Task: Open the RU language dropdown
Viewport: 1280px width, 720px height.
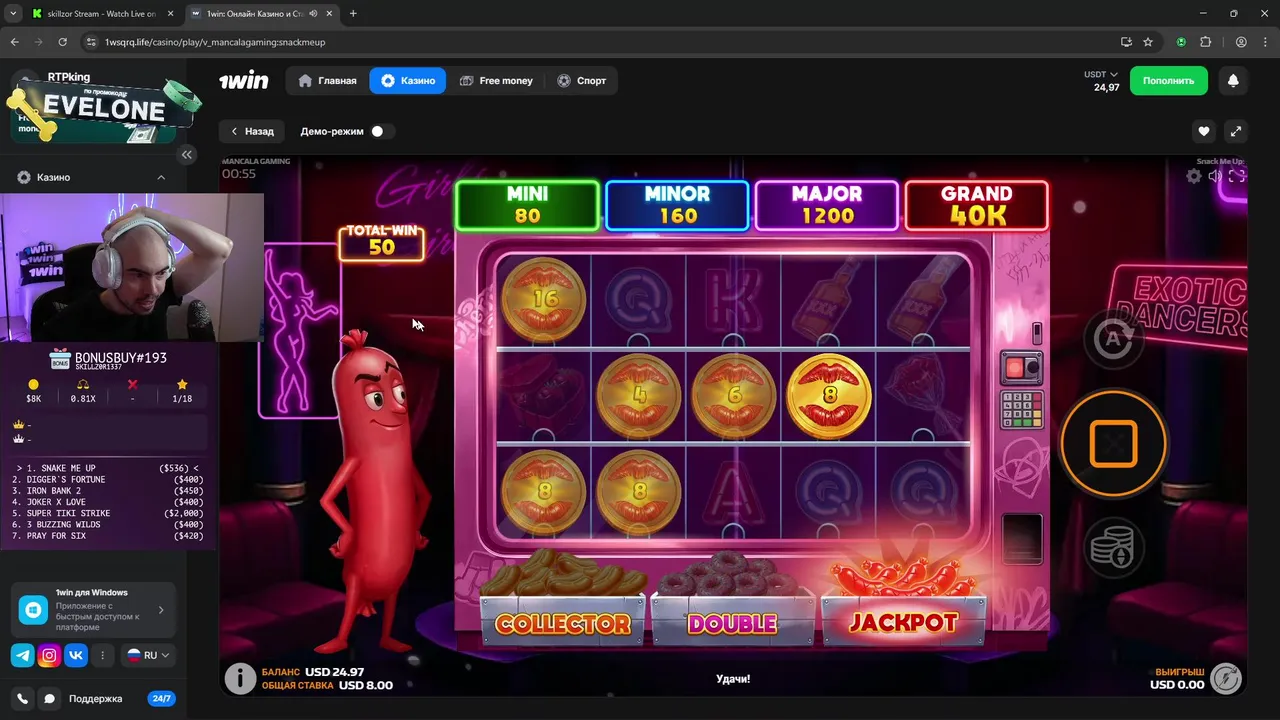Action: tap(148, 655)
